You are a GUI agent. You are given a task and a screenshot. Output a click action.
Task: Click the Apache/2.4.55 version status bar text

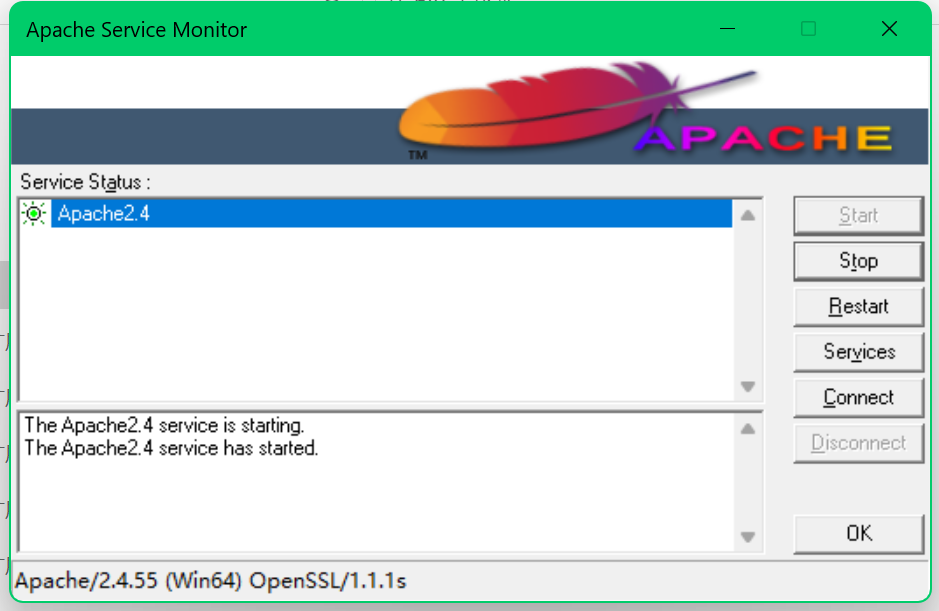pos(211,581)
